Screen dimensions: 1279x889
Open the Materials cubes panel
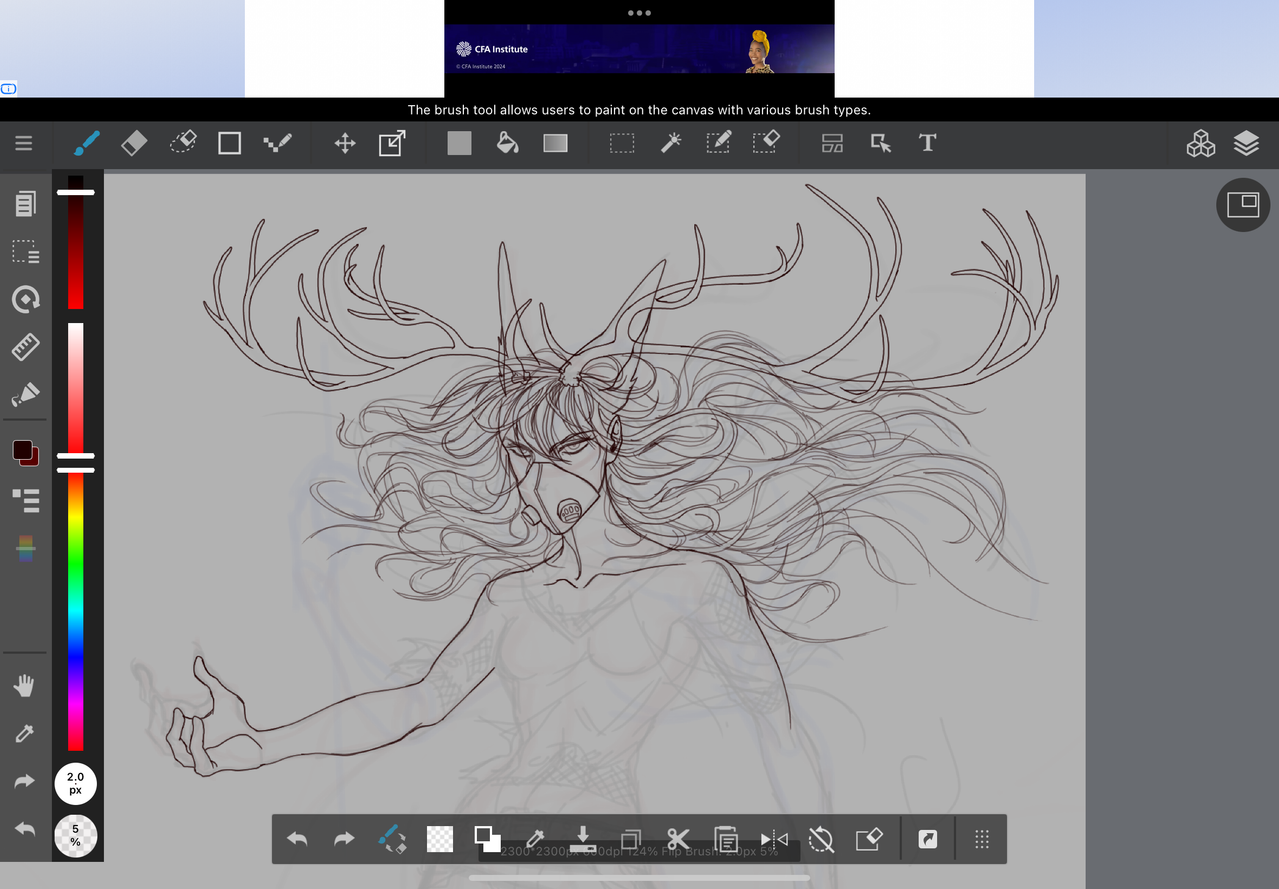click(1200, 144)
